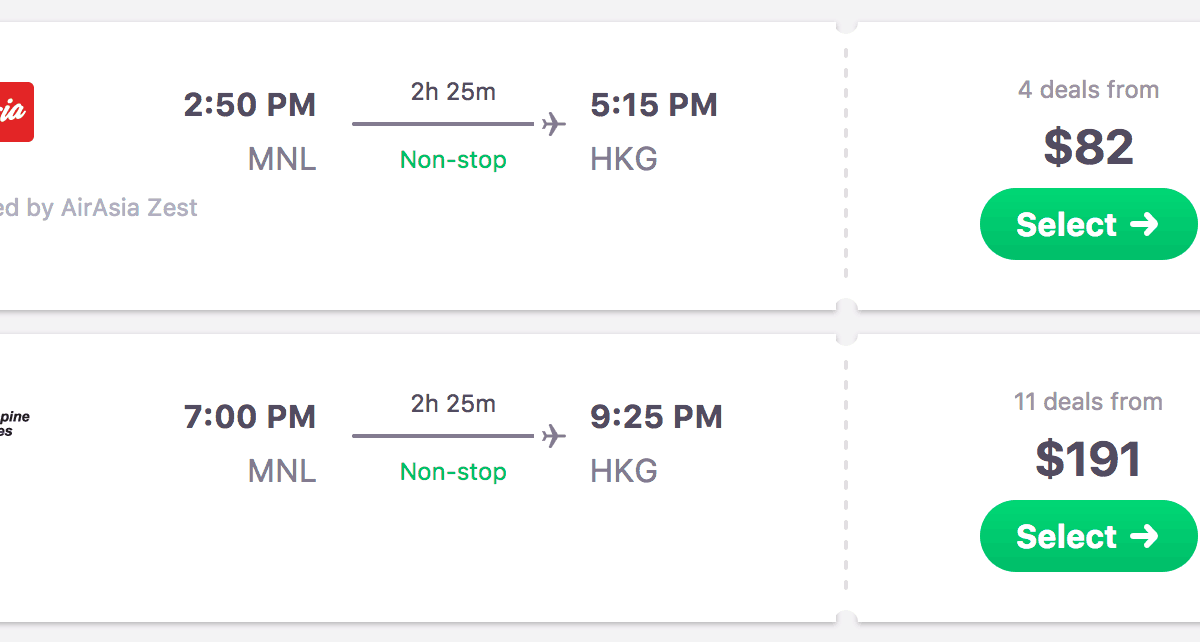Screen dimensions: 1200x642
Task: Click Non-stop label on the $82 flight
Action: (x=453, y=160)
